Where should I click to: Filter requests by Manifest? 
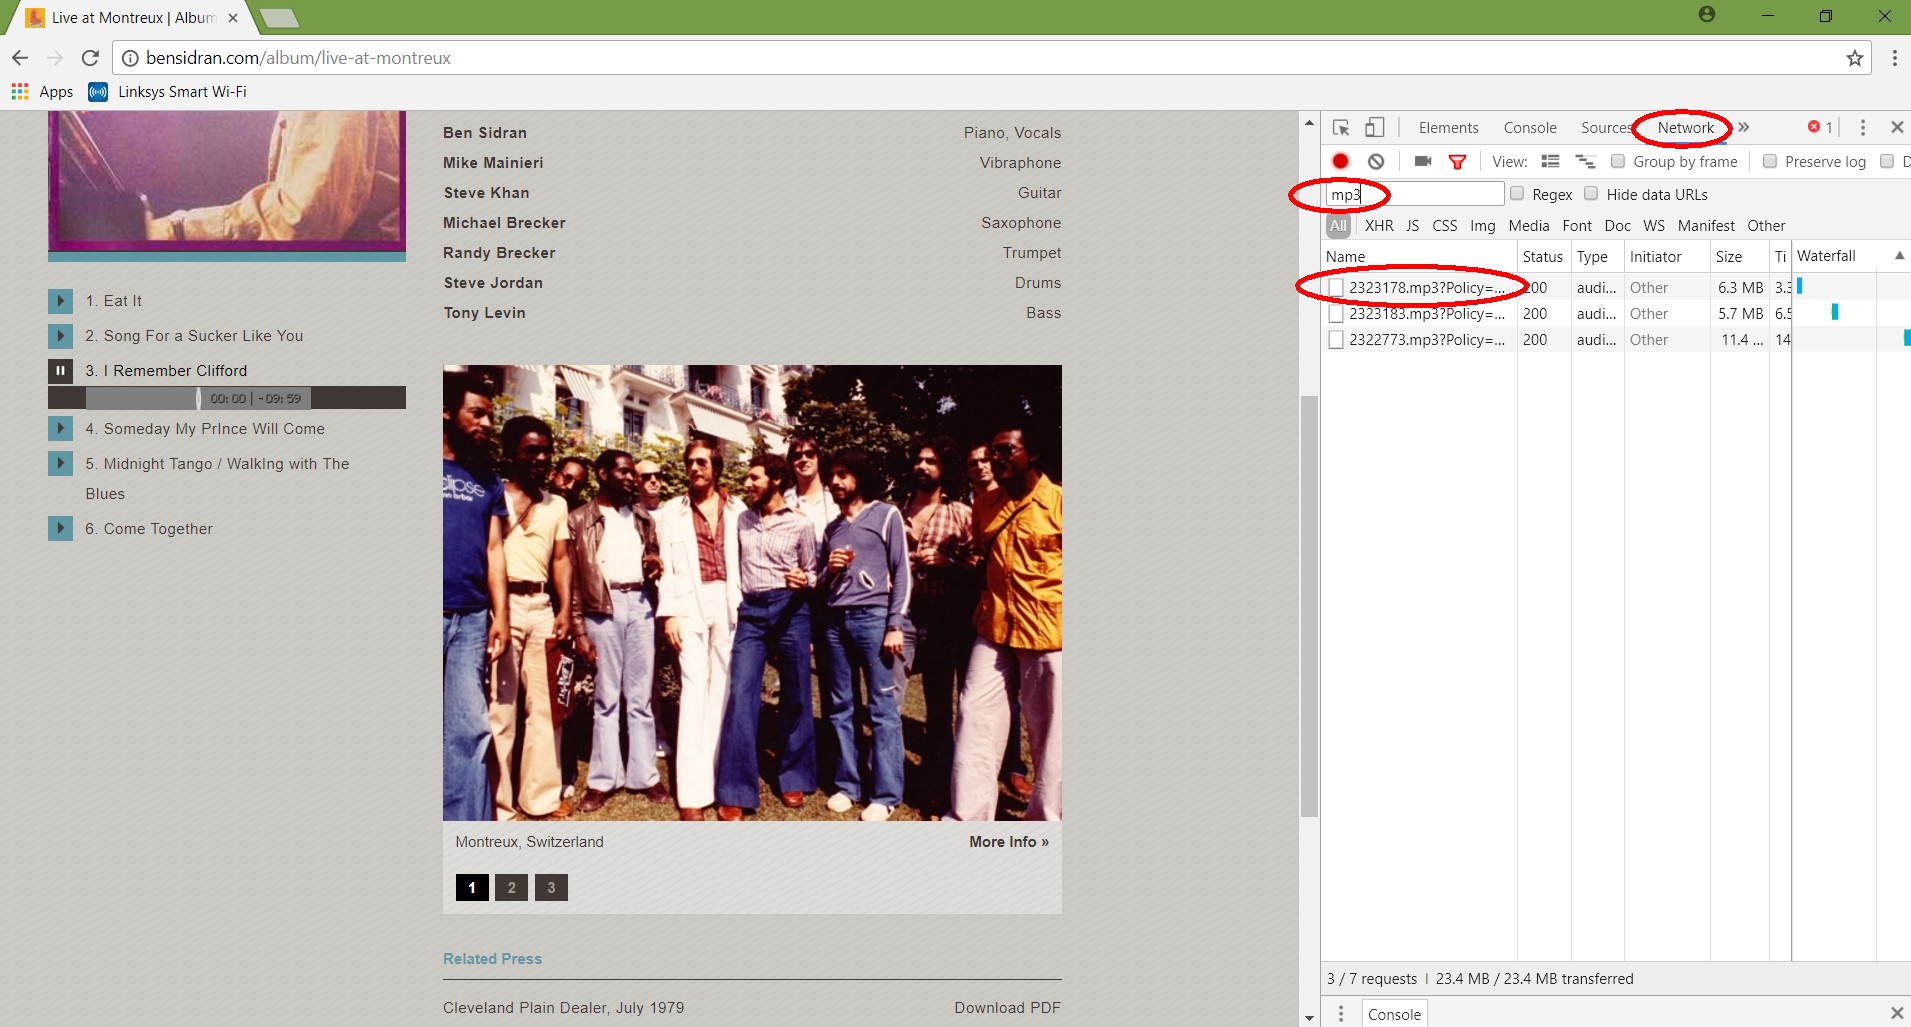(1706, 226)
